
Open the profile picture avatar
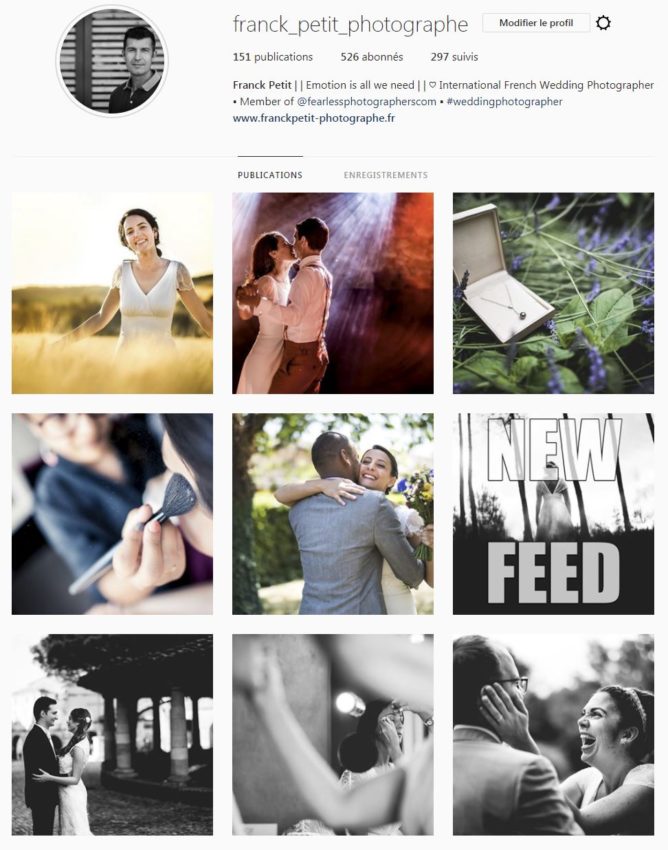coord(112,61)
